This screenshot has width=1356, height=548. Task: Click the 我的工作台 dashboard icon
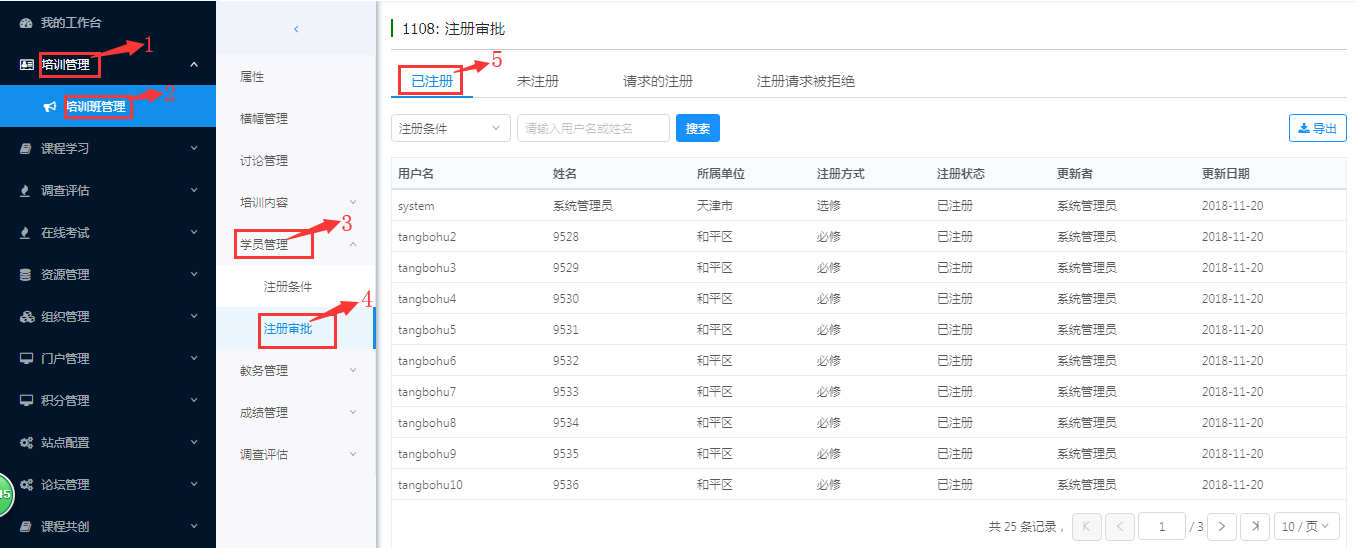pos(26,22)
